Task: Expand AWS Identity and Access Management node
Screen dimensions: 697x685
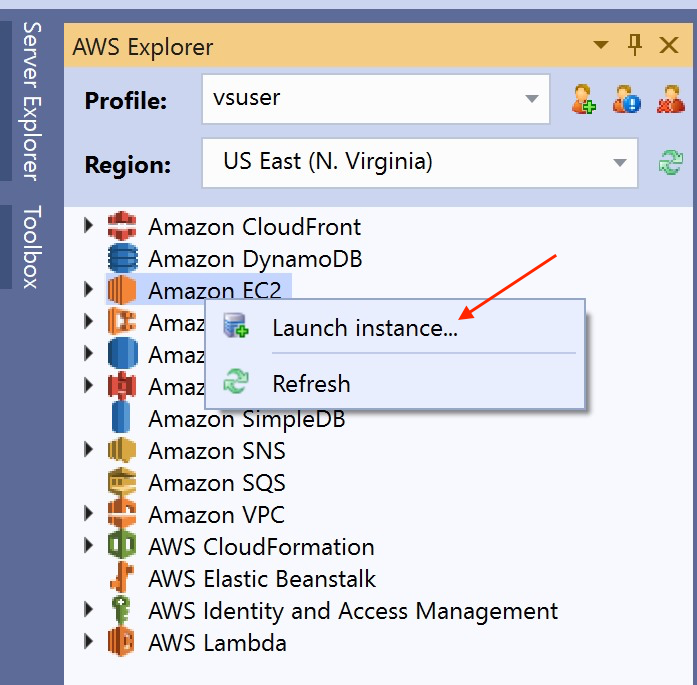Action: pos(88,609)
